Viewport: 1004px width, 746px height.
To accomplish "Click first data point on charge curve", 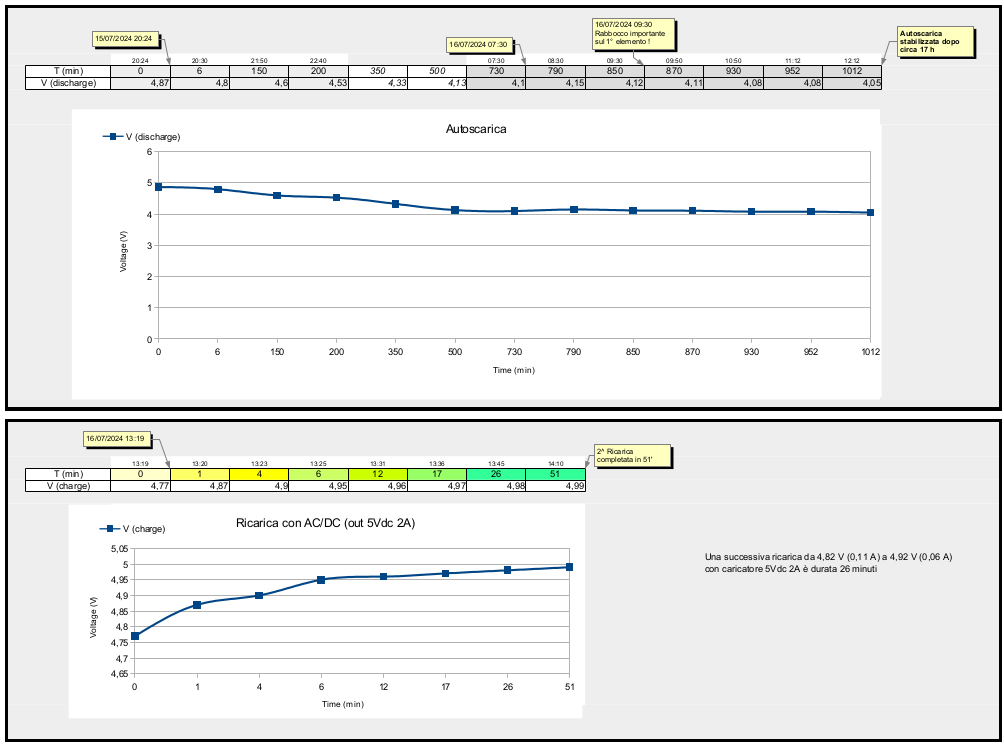I will point(135,636).
